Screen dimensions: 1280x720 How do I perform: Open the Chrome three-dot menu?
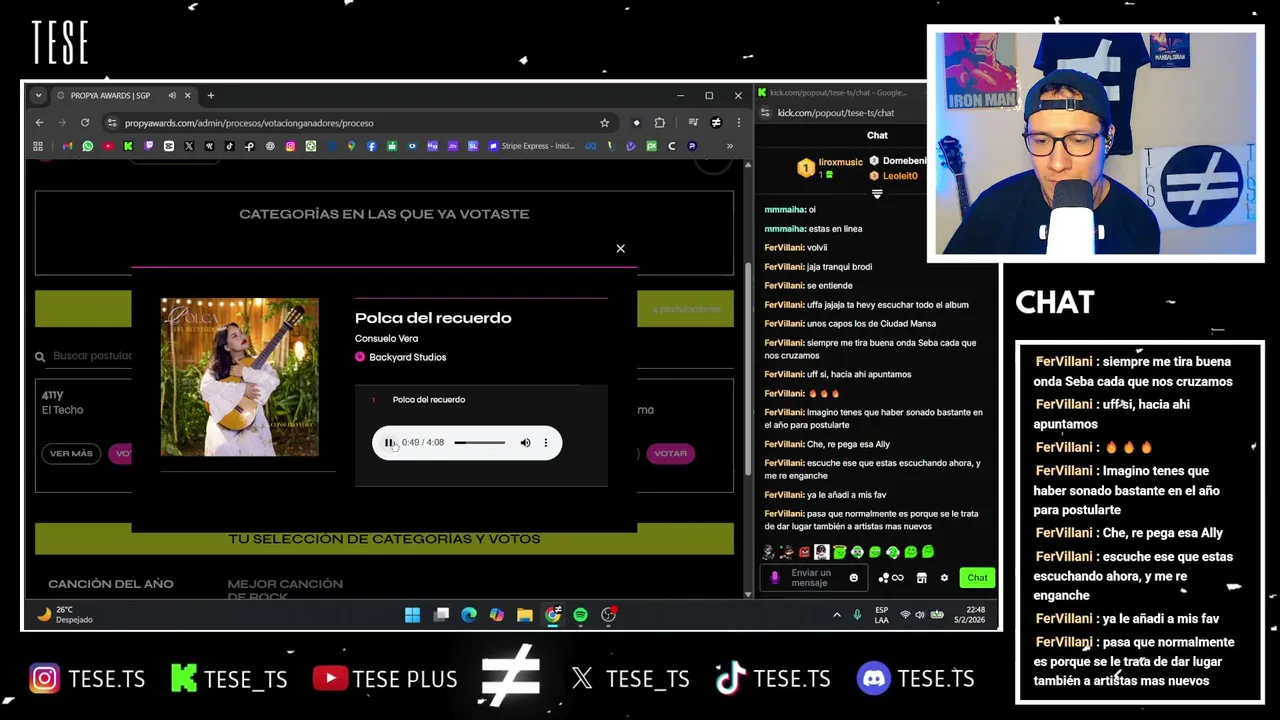click(x=738, y=122)
